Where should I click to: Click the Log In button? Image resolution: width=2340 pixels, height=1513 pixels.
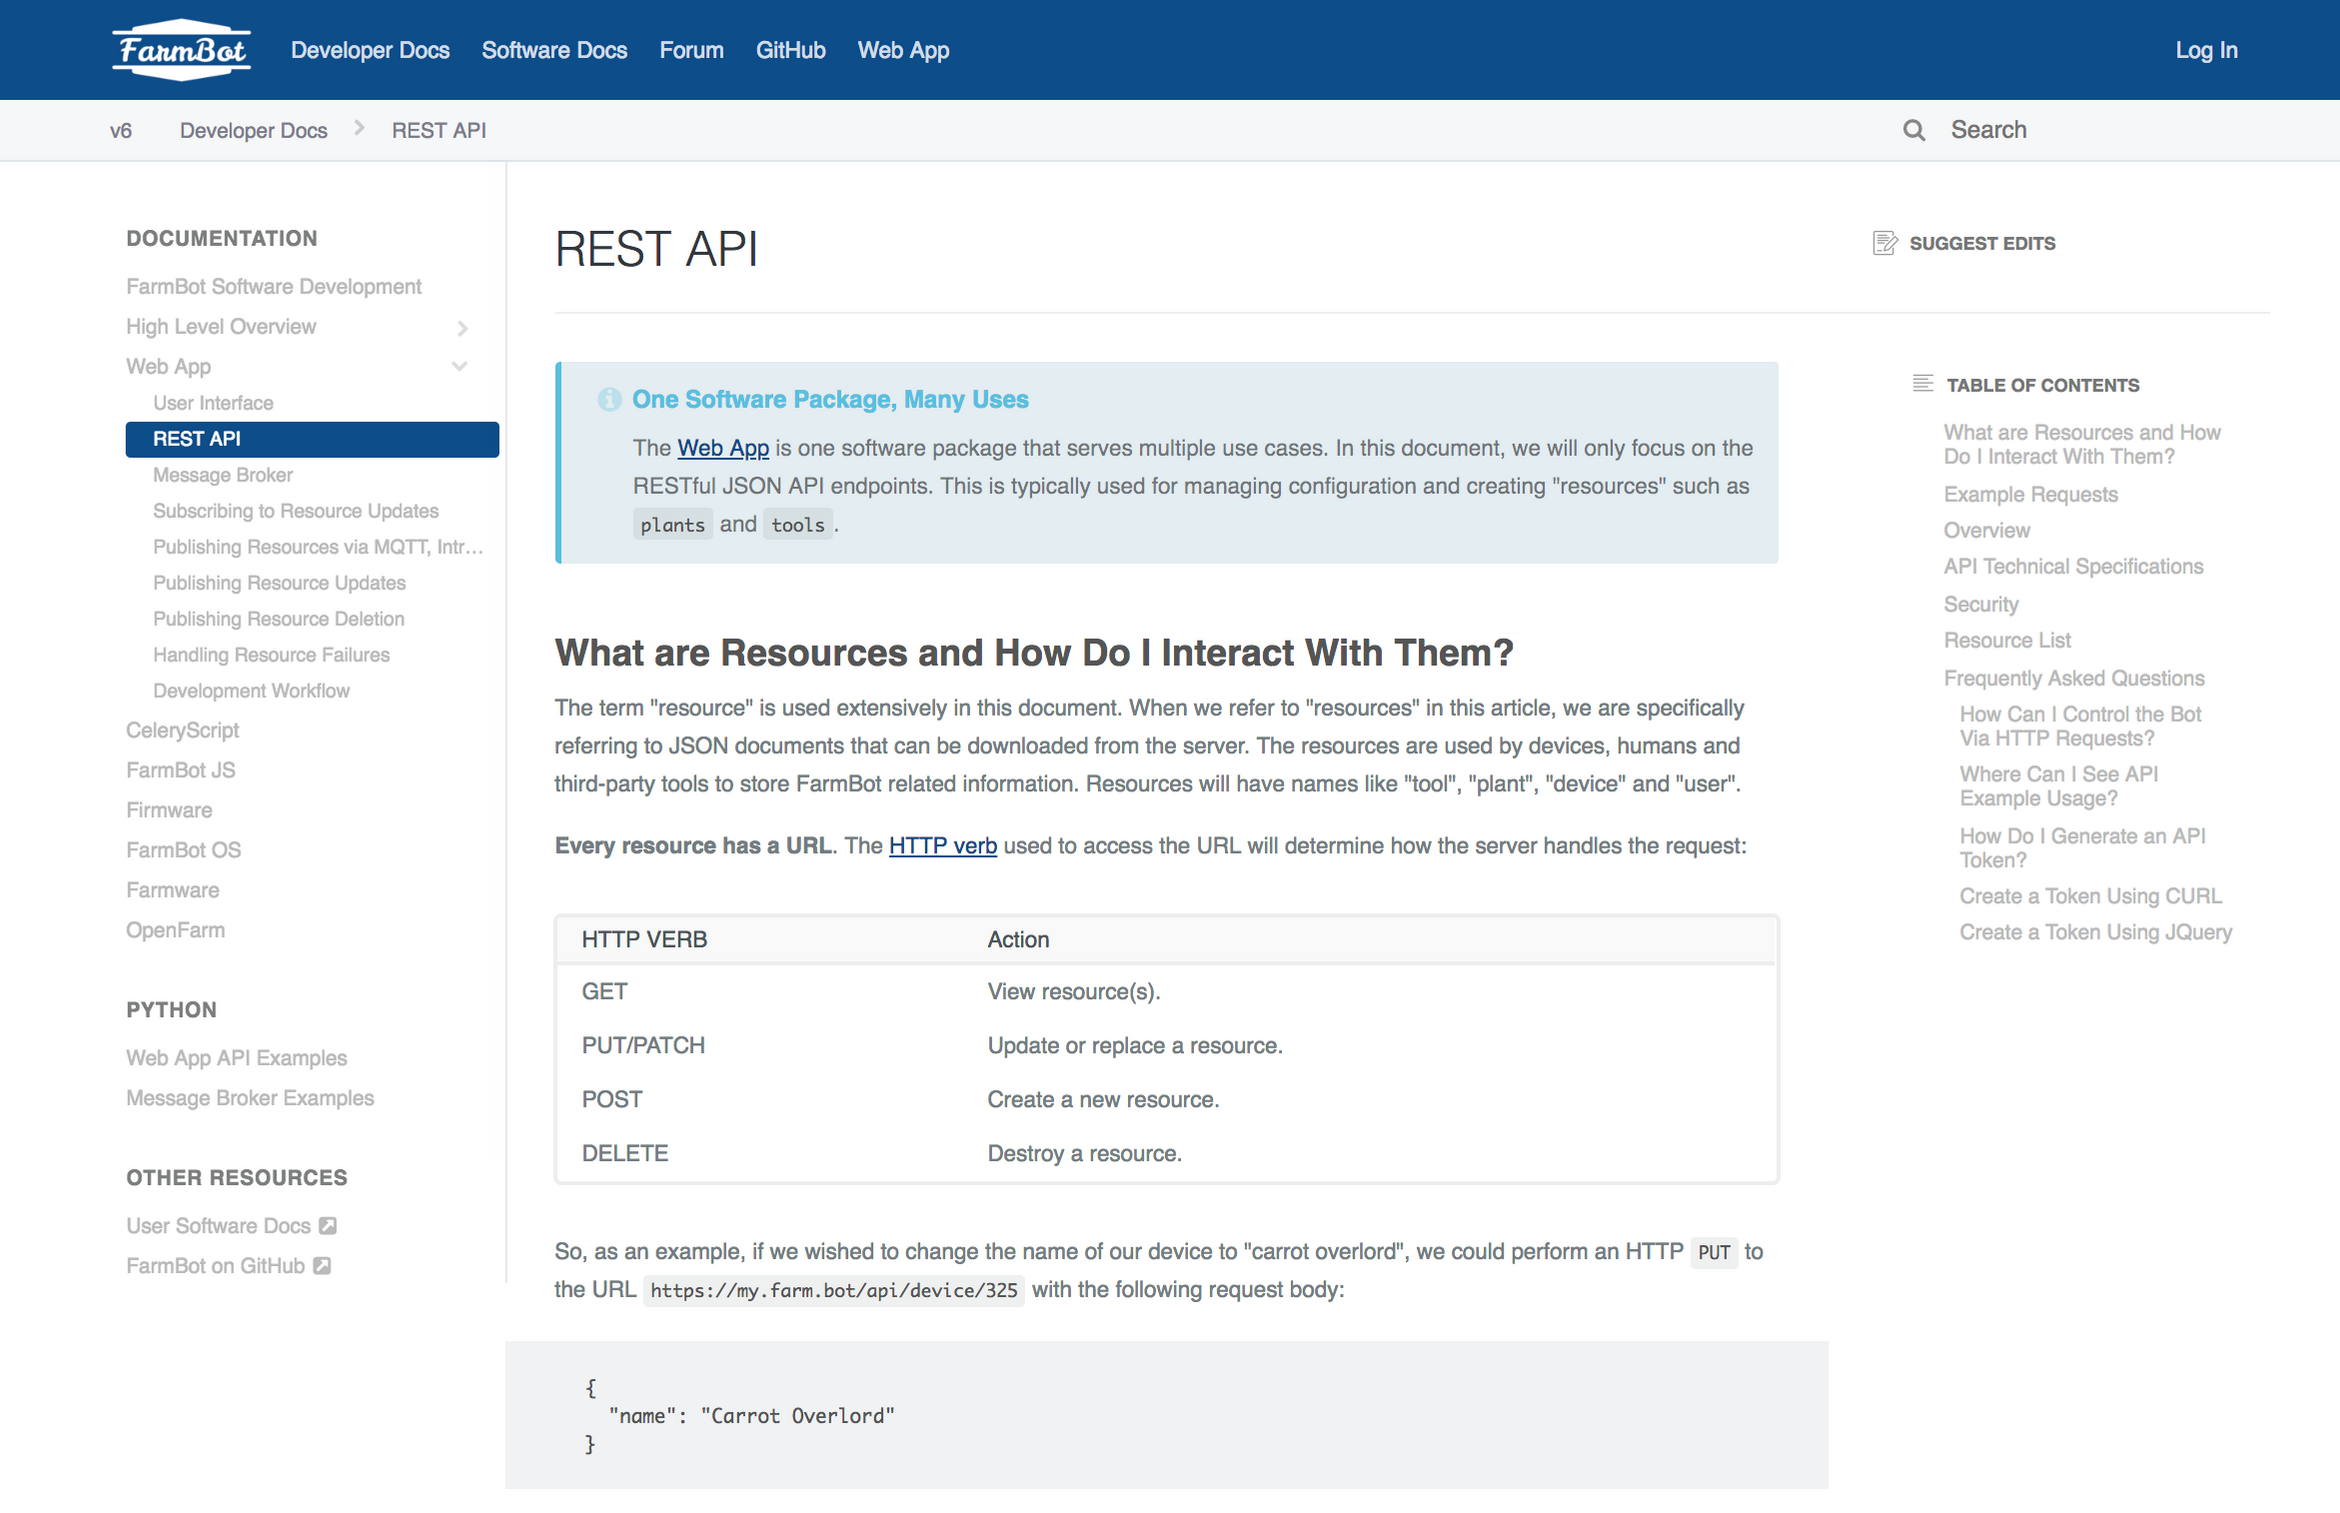click(x=2206, y=50)
